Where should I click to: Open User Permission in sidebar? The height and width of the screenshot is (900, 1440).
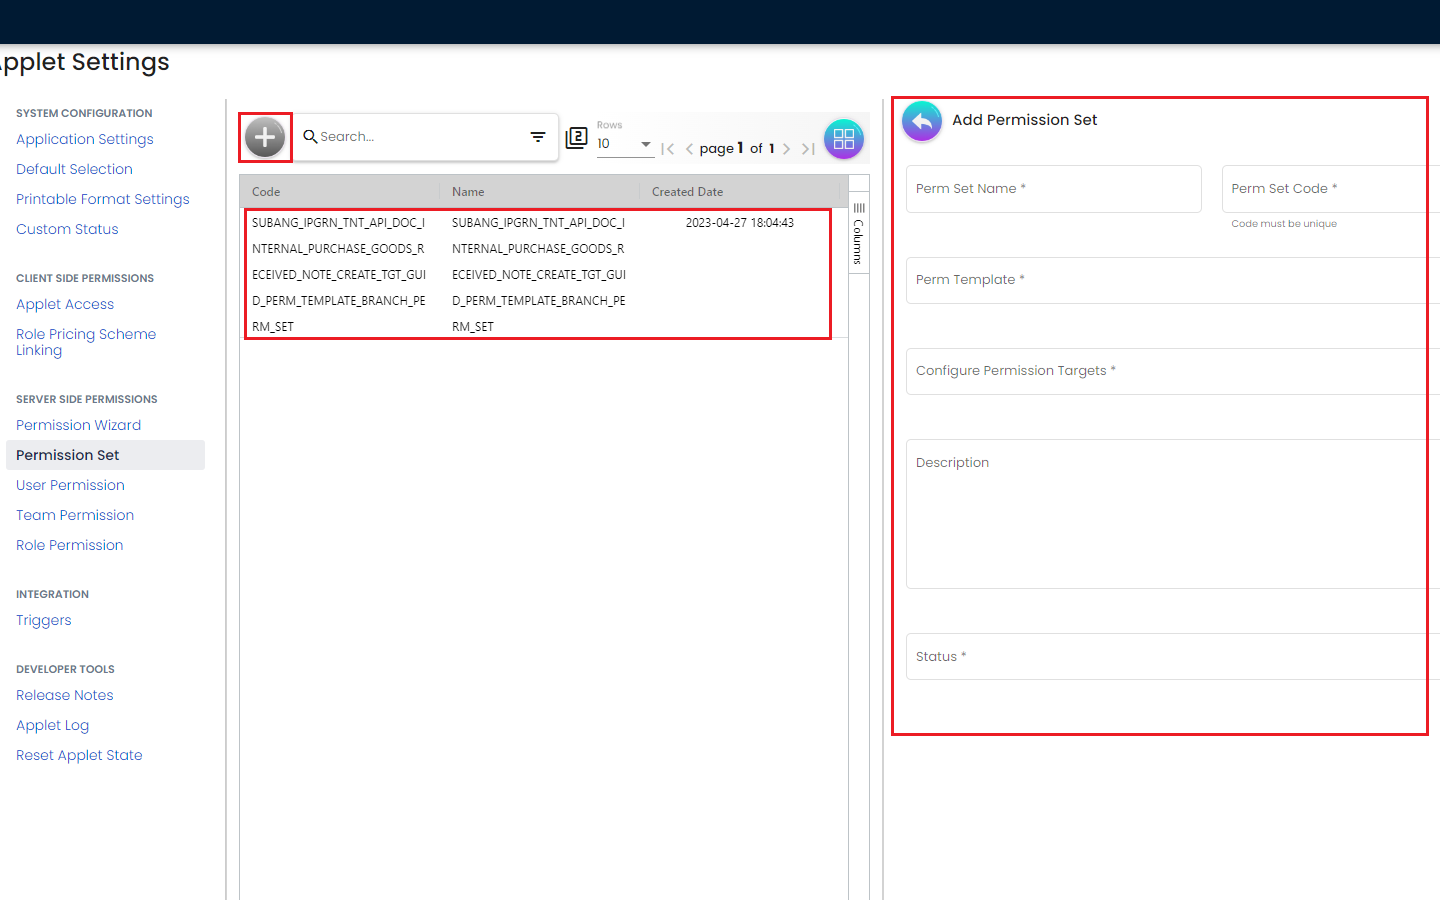[70, 485]
